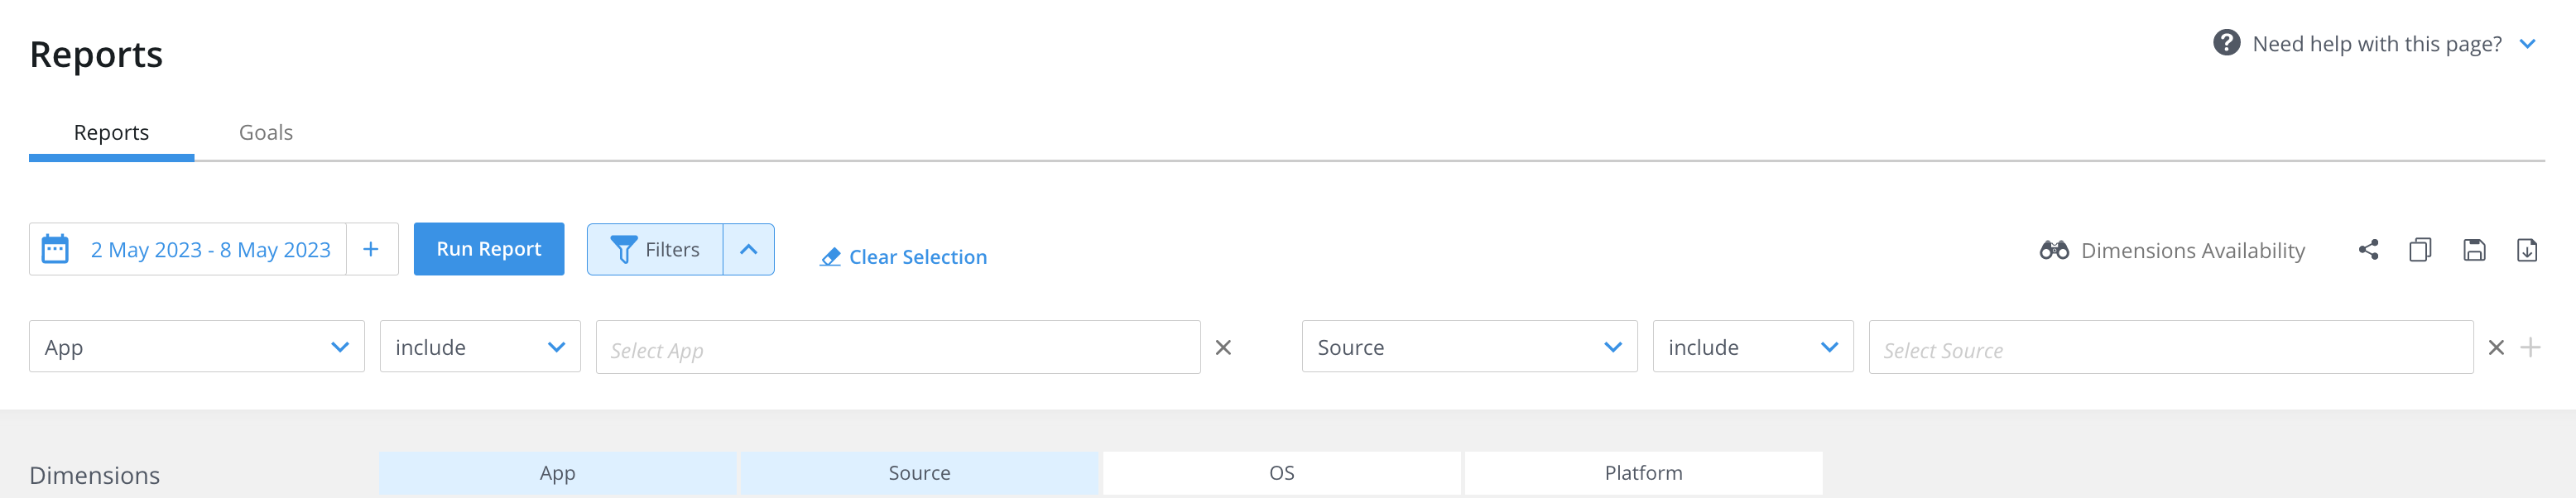Click the share report icon
Image resolution: width=2576 pixels, height=498 pixels.
pos(2369,250)
